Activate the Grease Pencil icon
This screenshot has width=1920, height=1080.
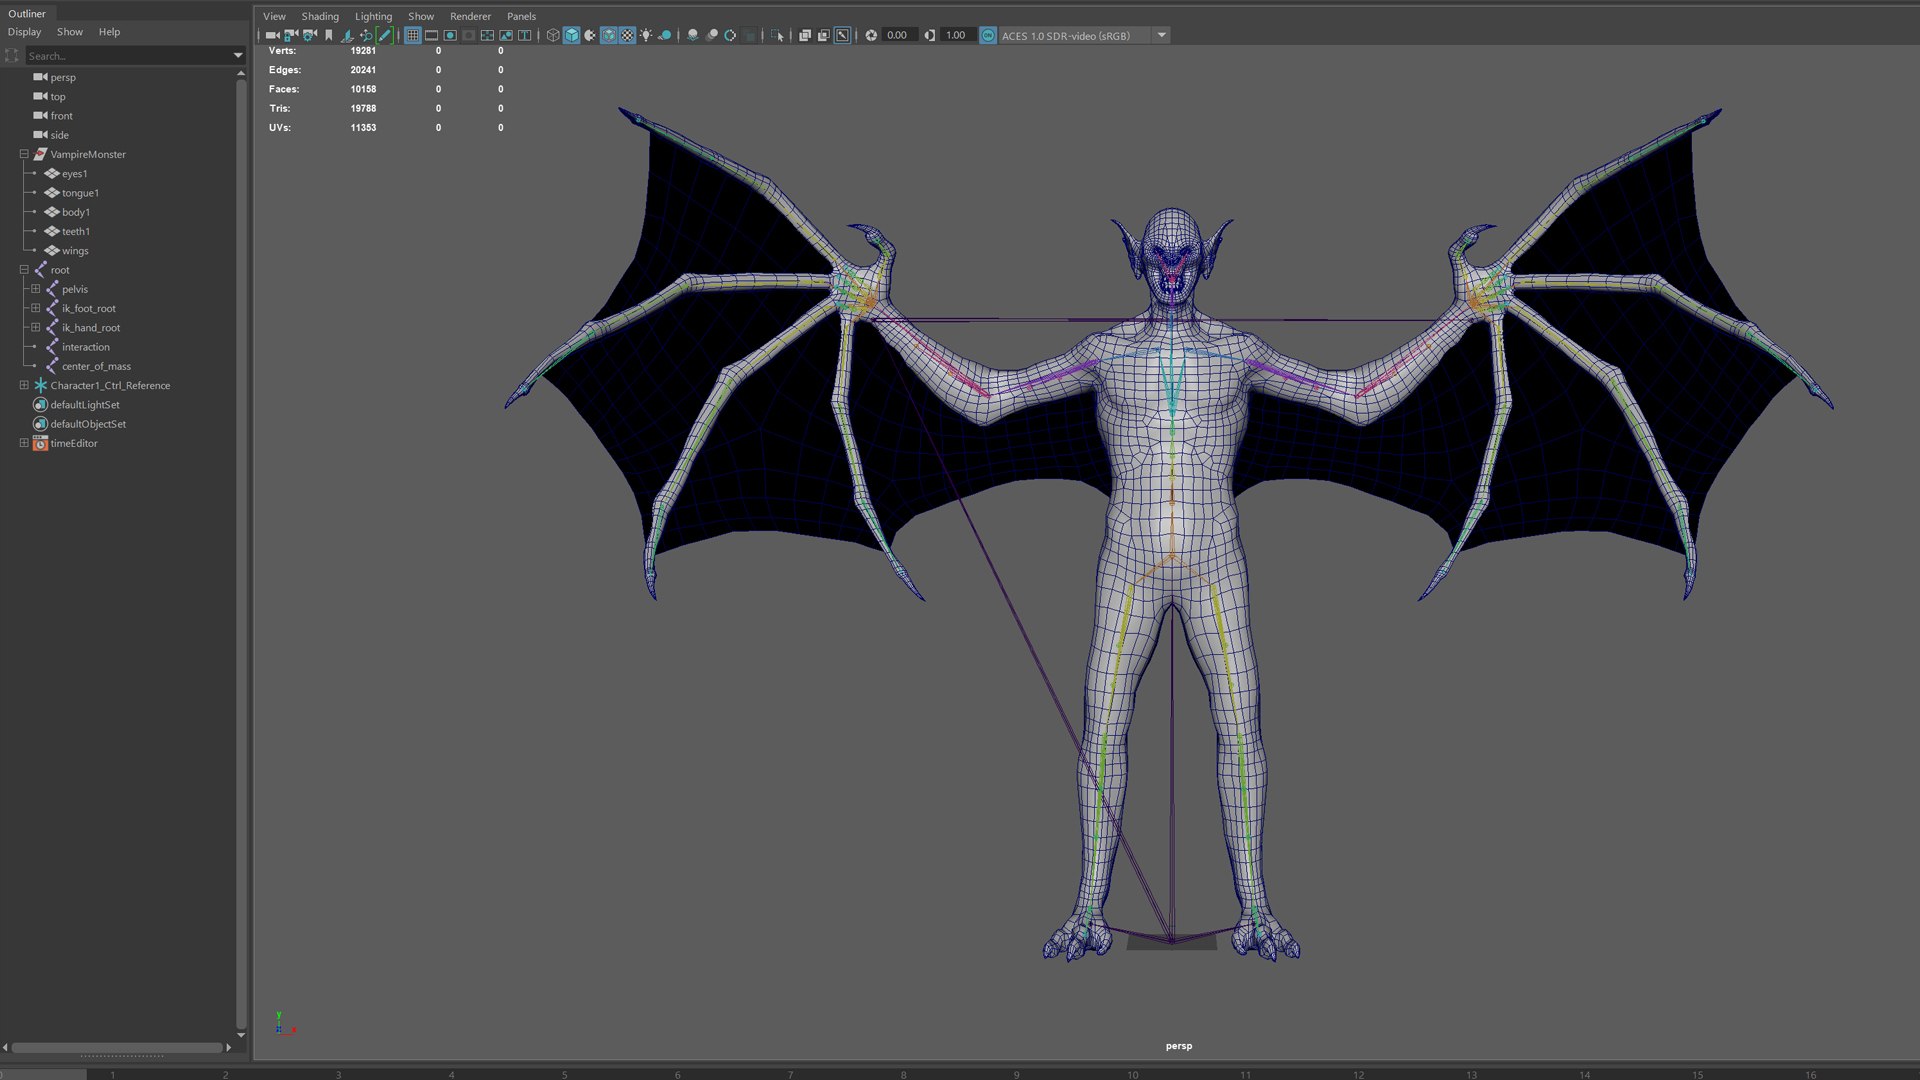(x=384, y=35)
